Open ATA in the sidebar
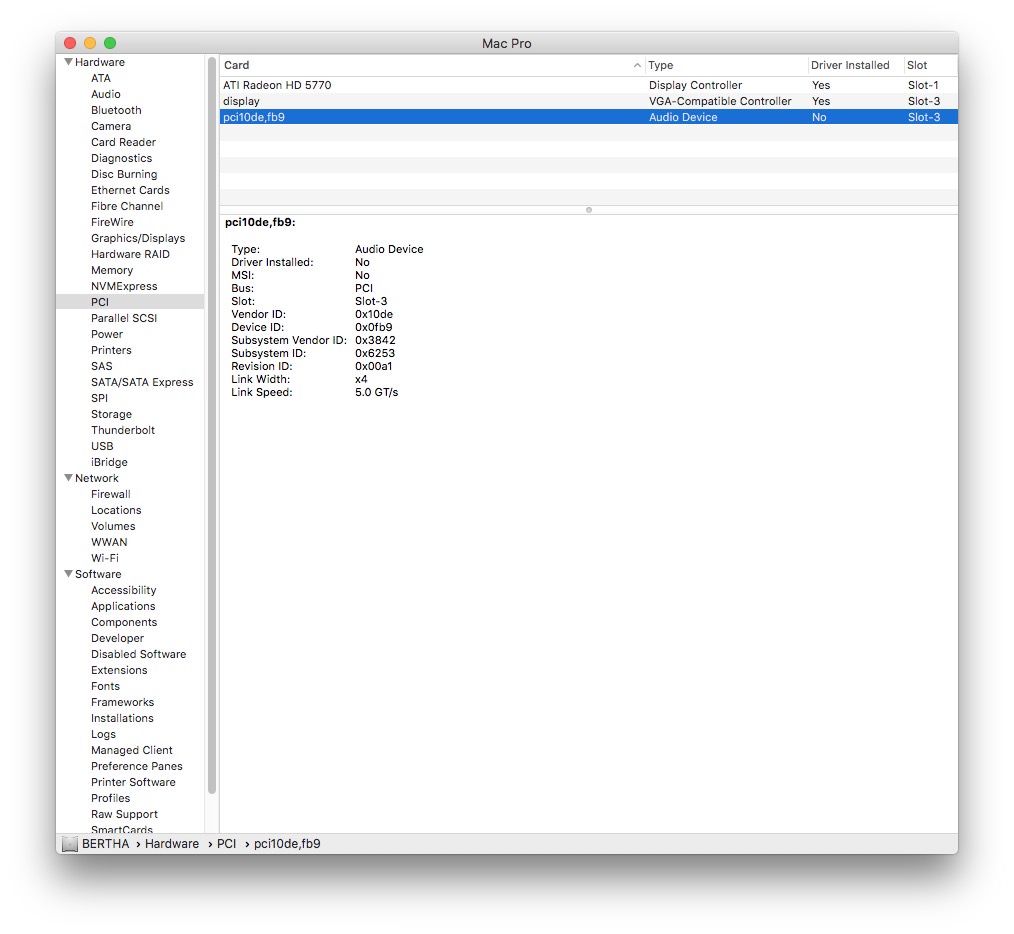The image size is (1014, 934). 101,78
